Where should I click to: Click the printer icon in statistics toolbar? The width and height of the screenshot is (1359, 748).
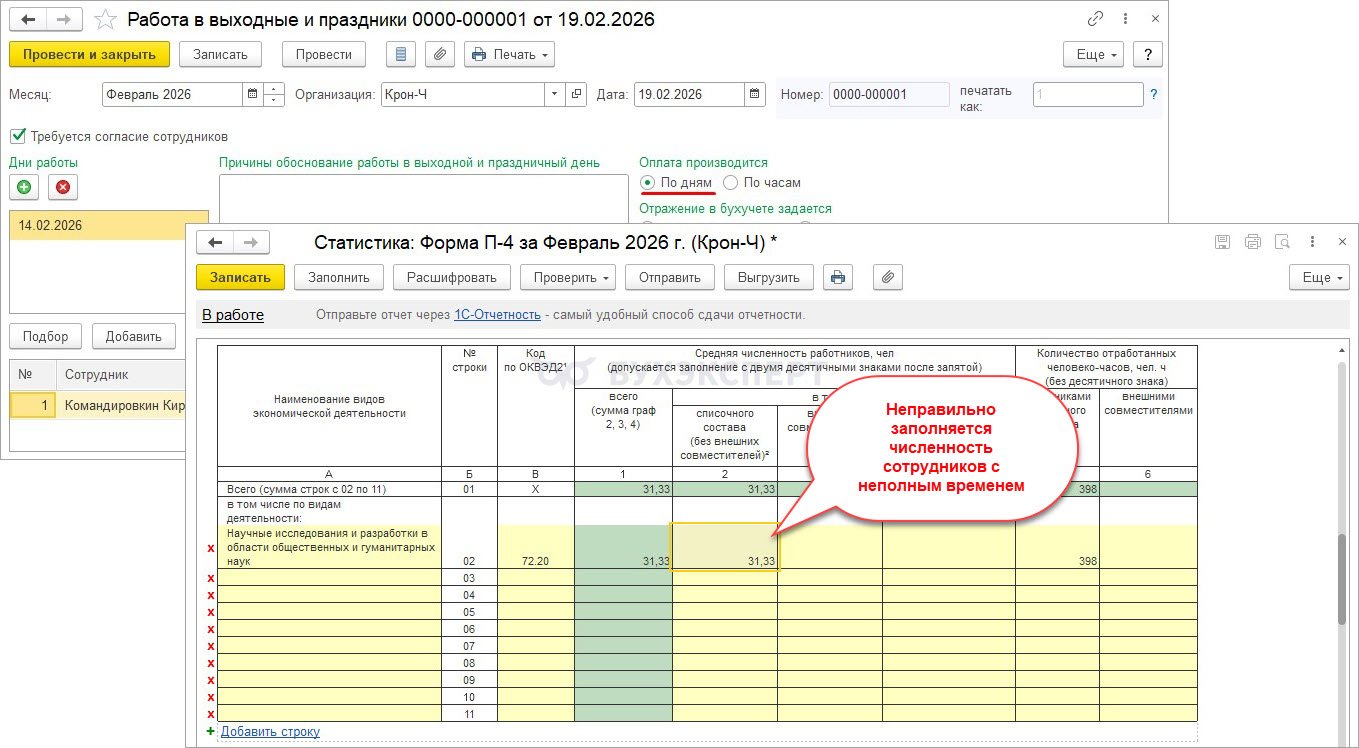point(838,277)
